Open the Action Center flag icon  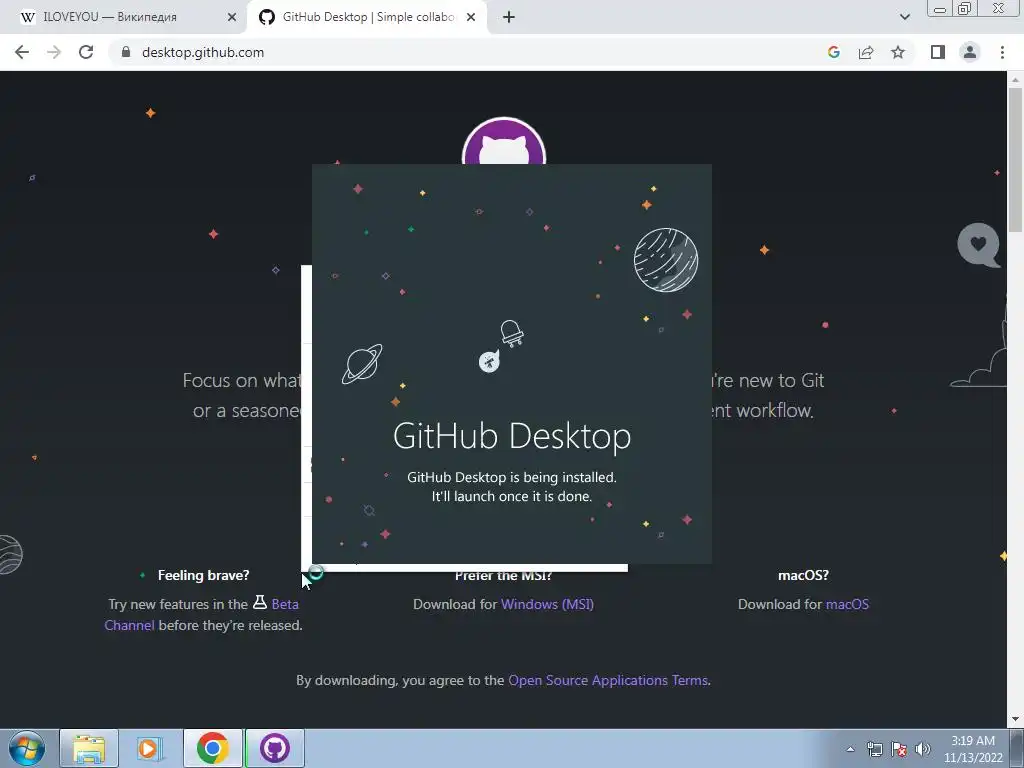(899, 749)
